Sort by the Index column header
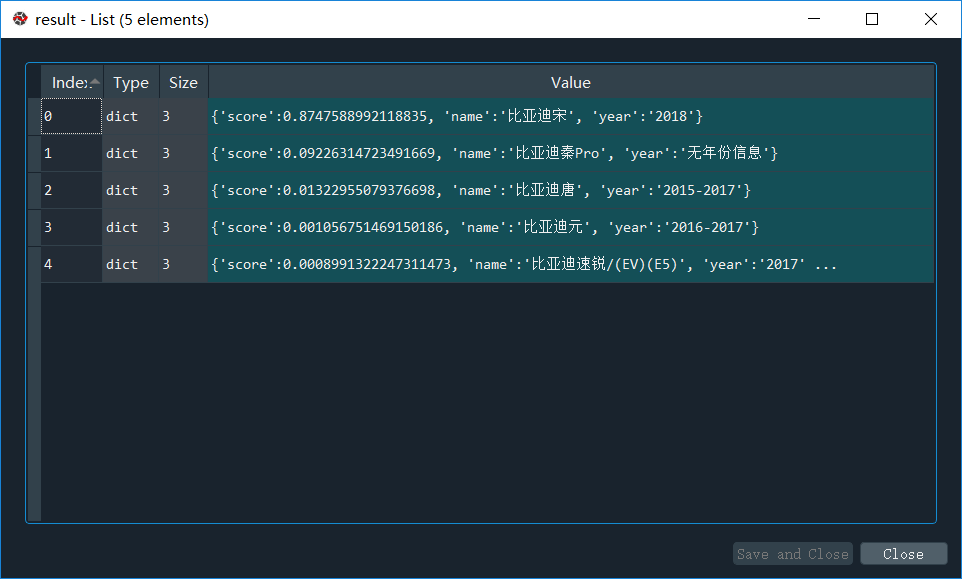Image resolution: width=962 pixels, height=579 pixels. tap(72, 82)
